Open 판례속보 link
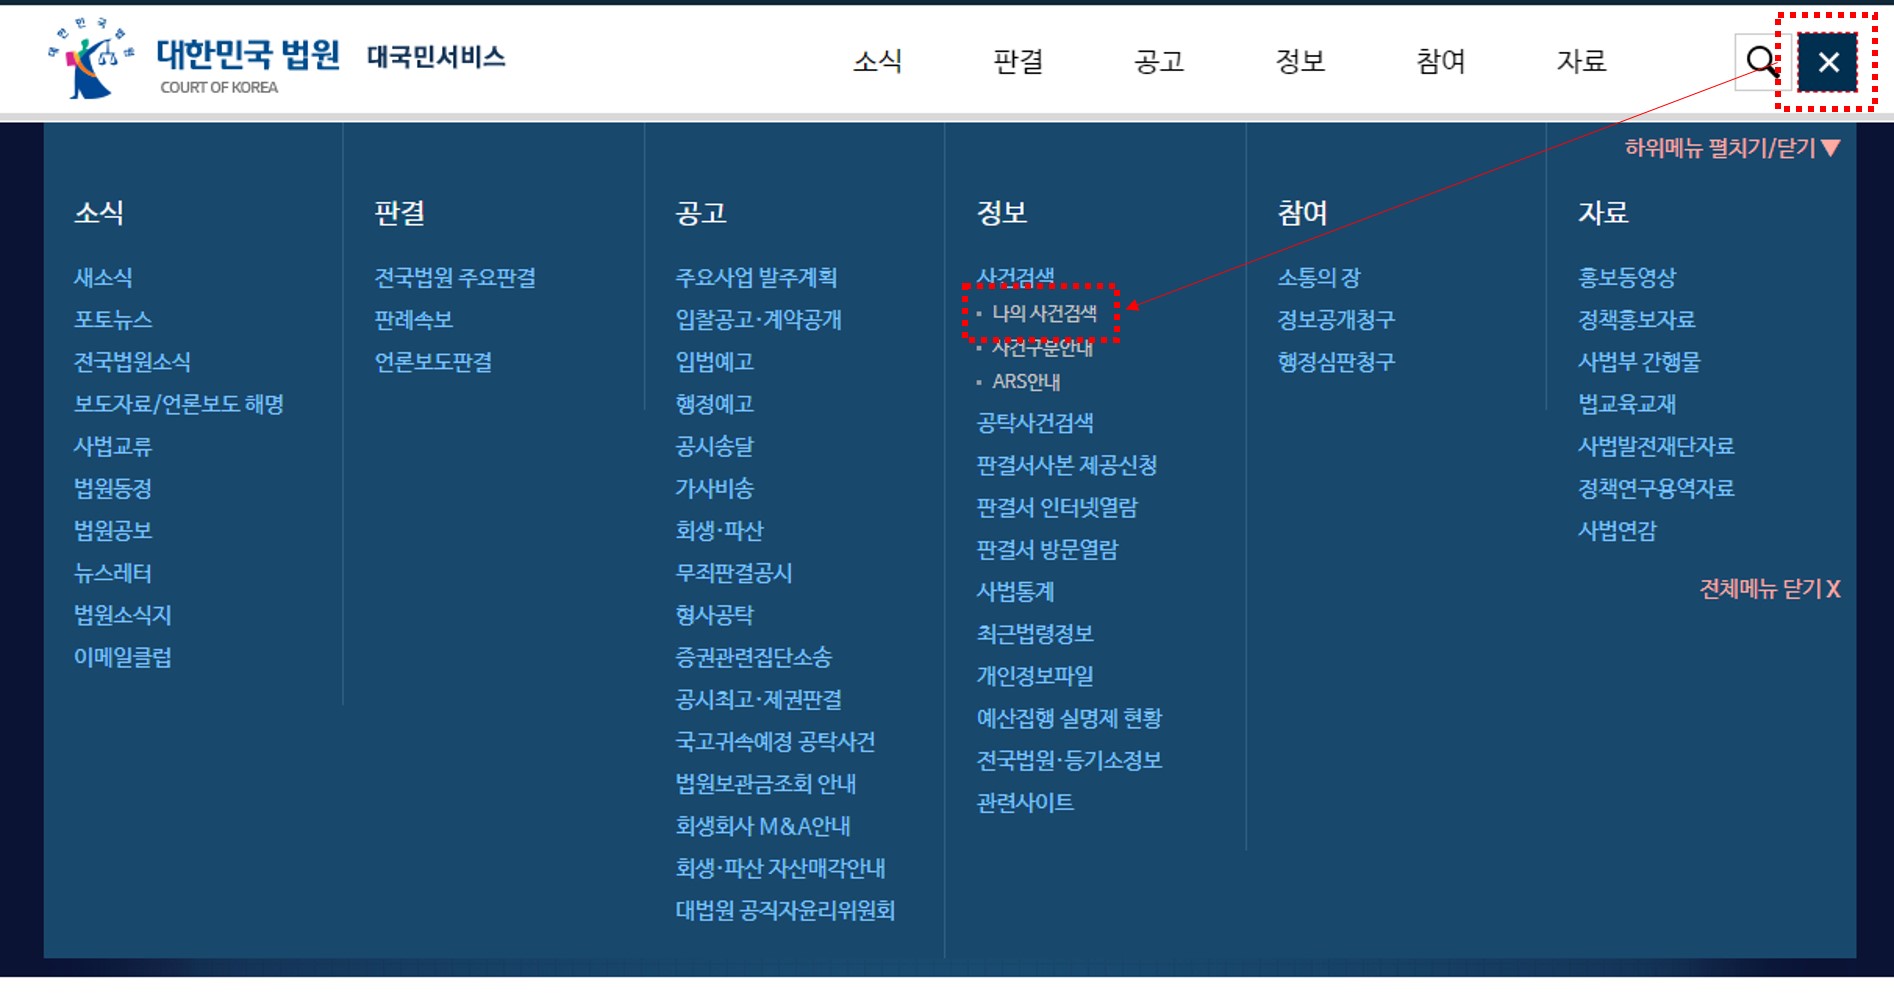The width and height of the screenshot is (1894, 1000). coord(414,320)
